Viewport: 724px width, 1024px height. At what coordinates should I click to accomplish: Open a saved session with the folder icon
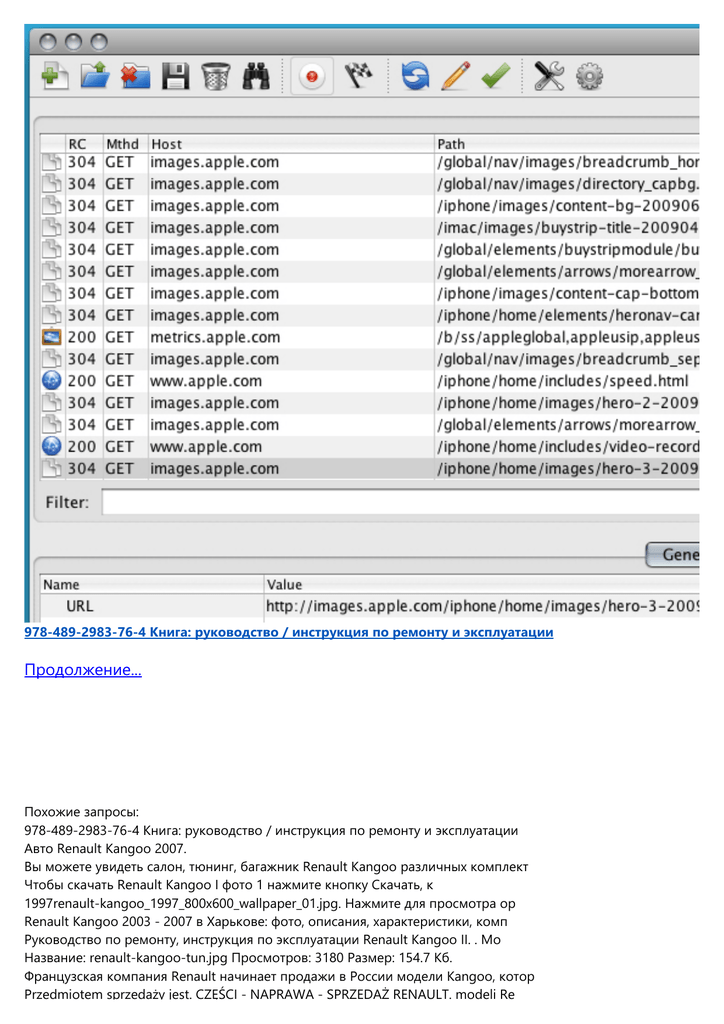(x=94, y=76)
